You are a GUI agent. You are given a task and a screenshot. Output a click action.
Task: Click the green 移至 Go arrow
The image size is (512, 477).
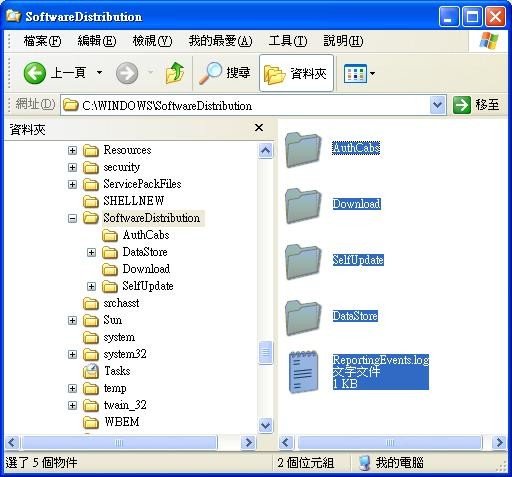pos(462,105)
